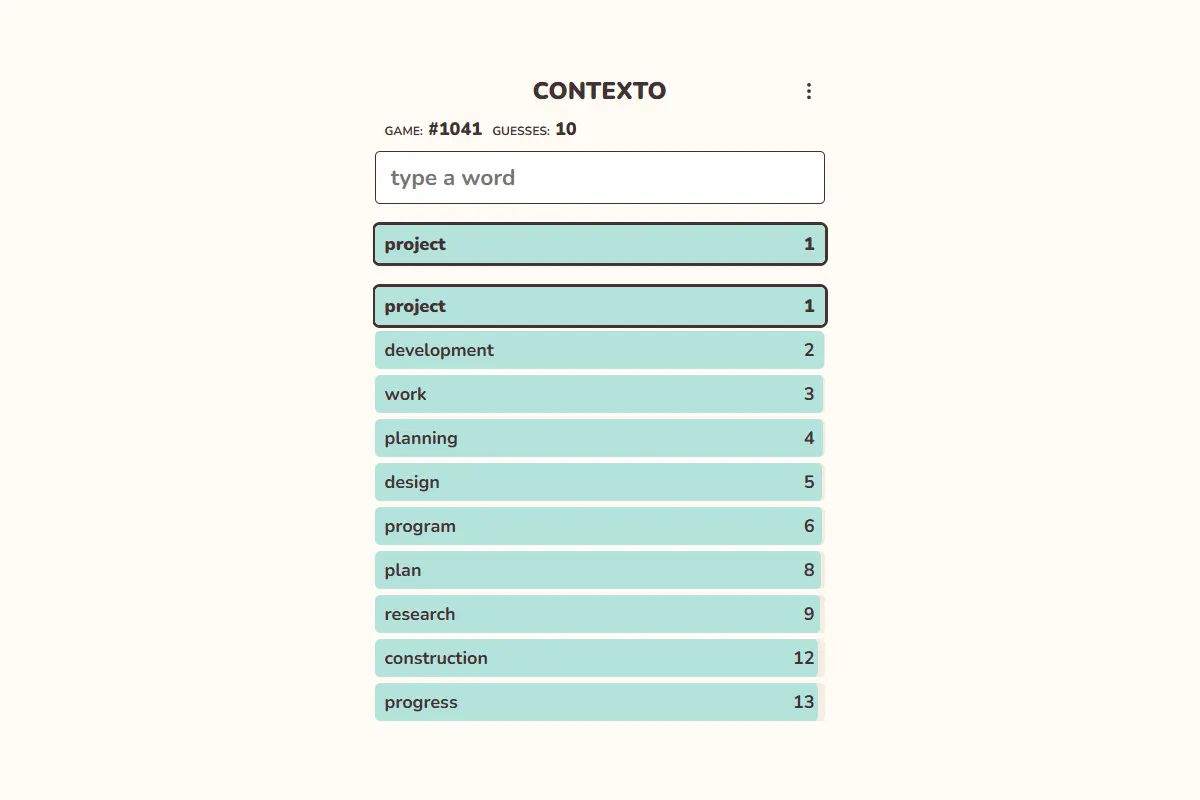Click the GUESSES counter showing 10
Viewport: 1200px width, 800px height.
pyautogui.click(x=534, y=129)
